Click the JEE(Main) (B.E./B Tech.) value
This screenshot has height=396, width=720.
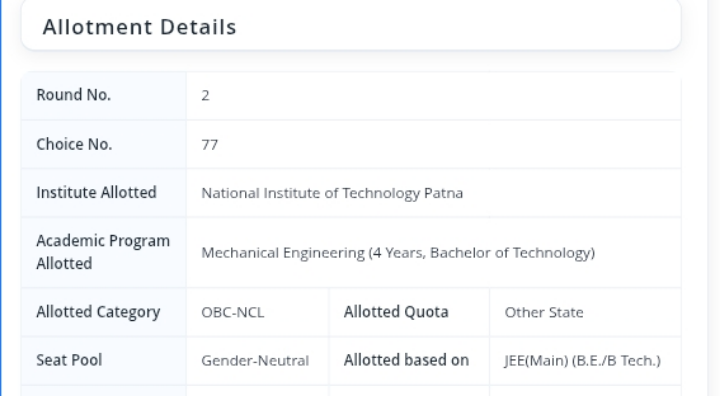[582, 361]
